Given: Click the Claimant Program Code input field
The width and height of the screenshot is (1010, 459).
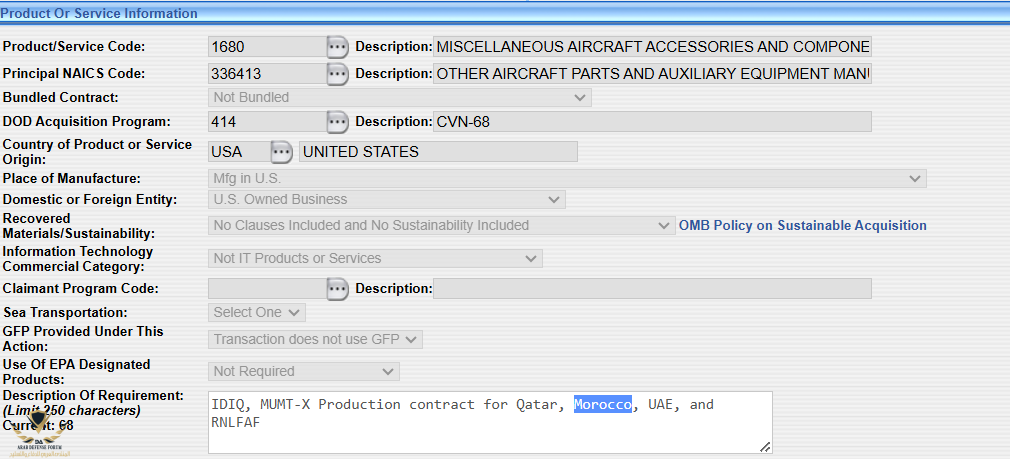Looking at the screenshot, I should point(266,289).
